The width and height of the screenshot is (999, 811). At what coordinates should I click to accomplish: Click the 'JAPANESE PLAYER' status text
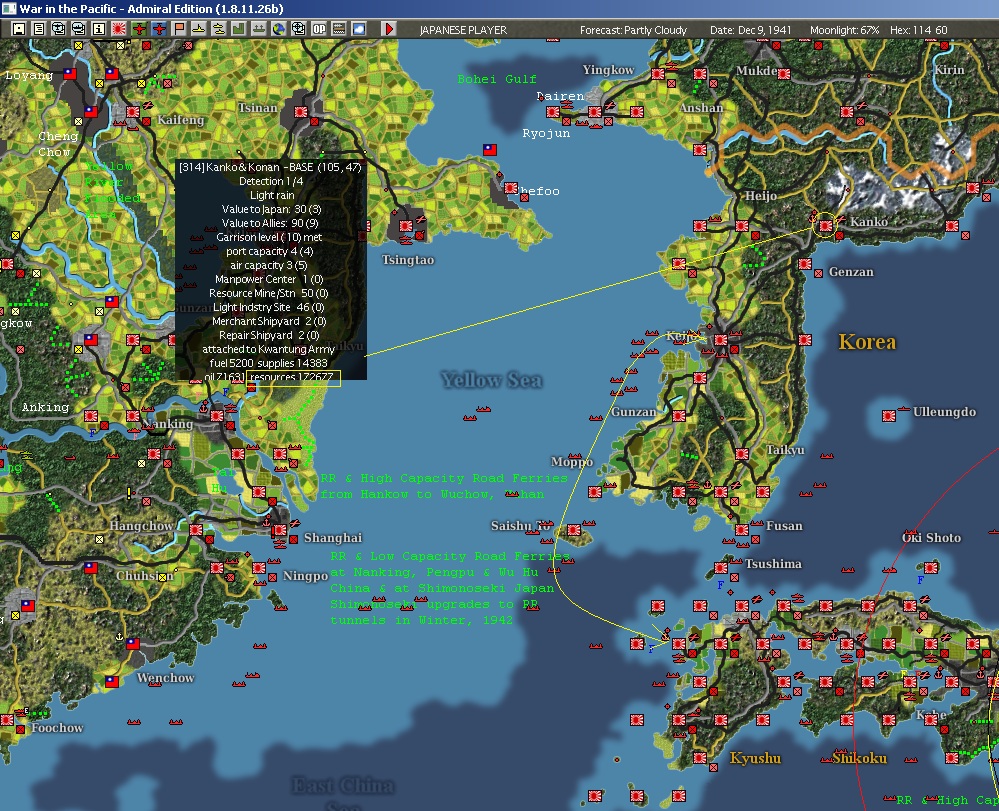pos(463,30)
